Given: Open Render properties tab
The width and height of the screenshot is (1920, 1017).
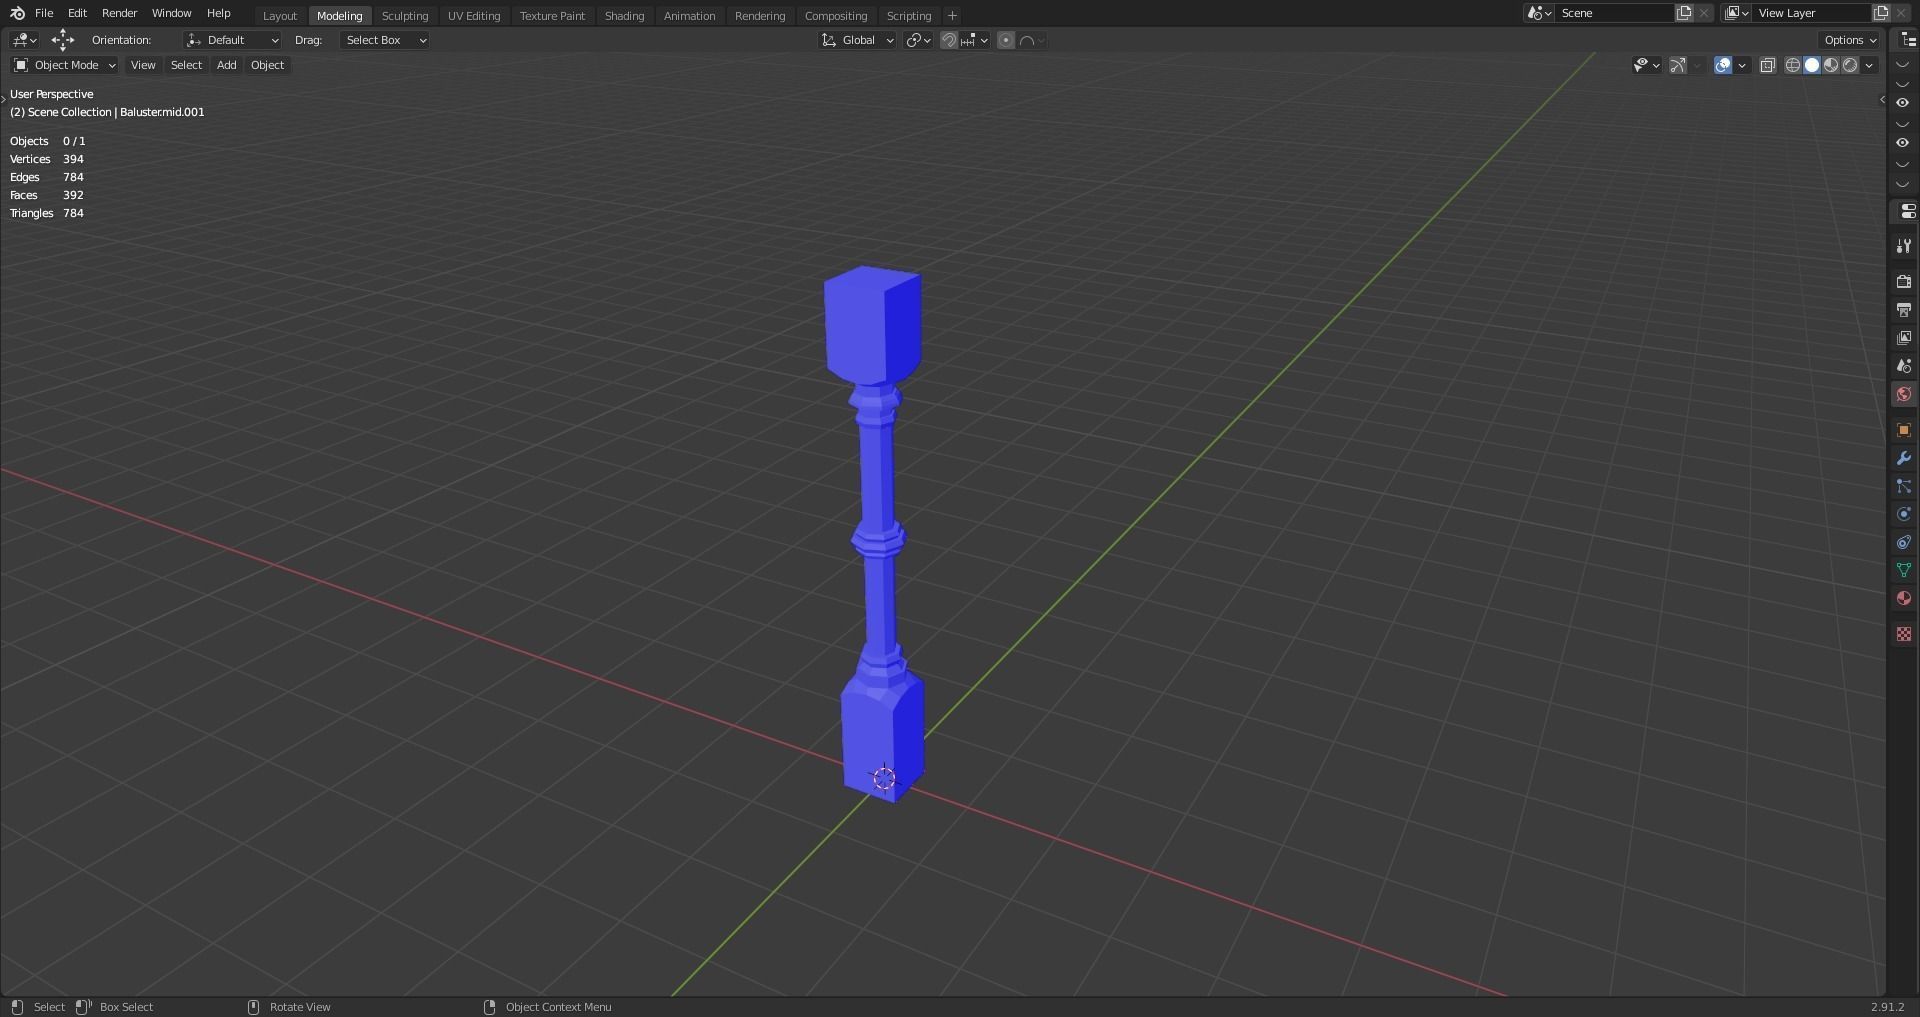Looking at the screenshot, I should click(x=1904, y=282).
